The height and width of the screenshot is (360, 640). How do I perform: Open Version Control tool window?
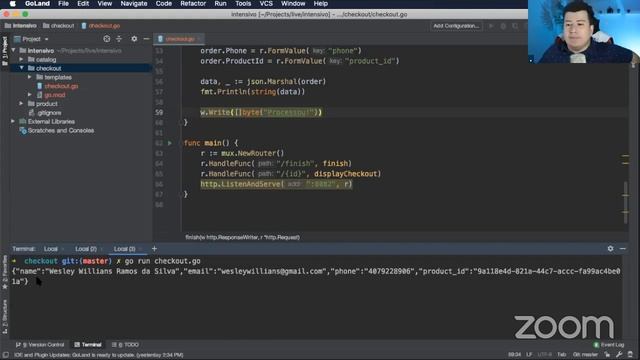coord(40,345)
